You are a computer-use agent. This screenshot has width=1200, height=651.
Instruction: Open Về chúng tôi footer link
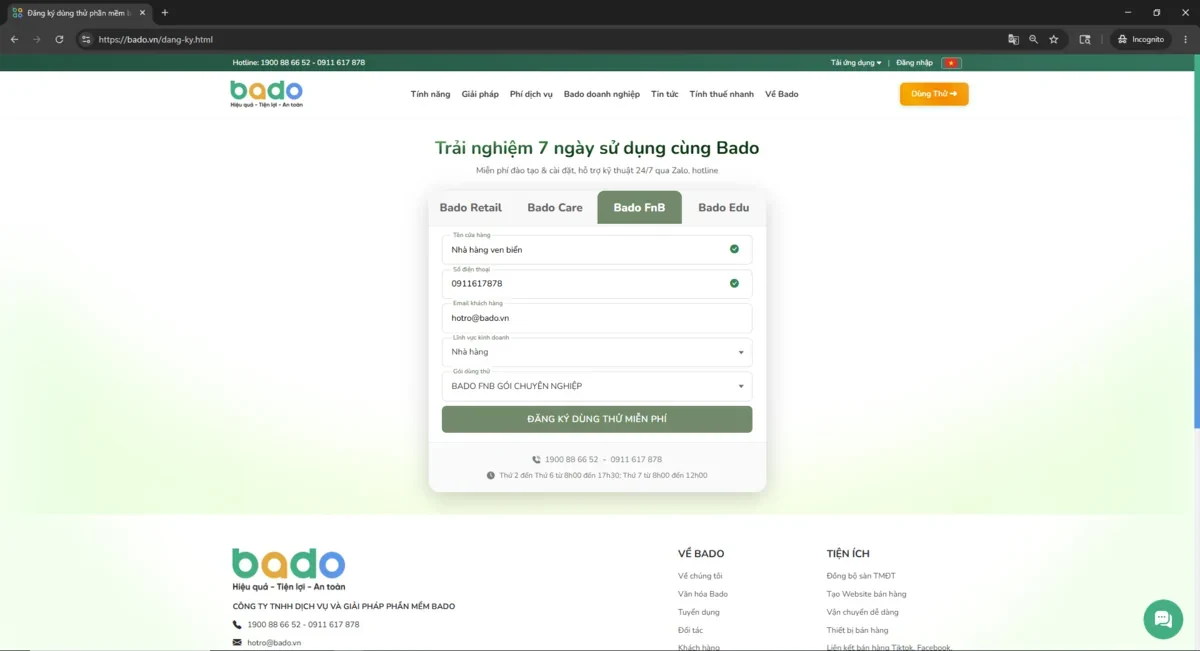(x=700, y=576)
